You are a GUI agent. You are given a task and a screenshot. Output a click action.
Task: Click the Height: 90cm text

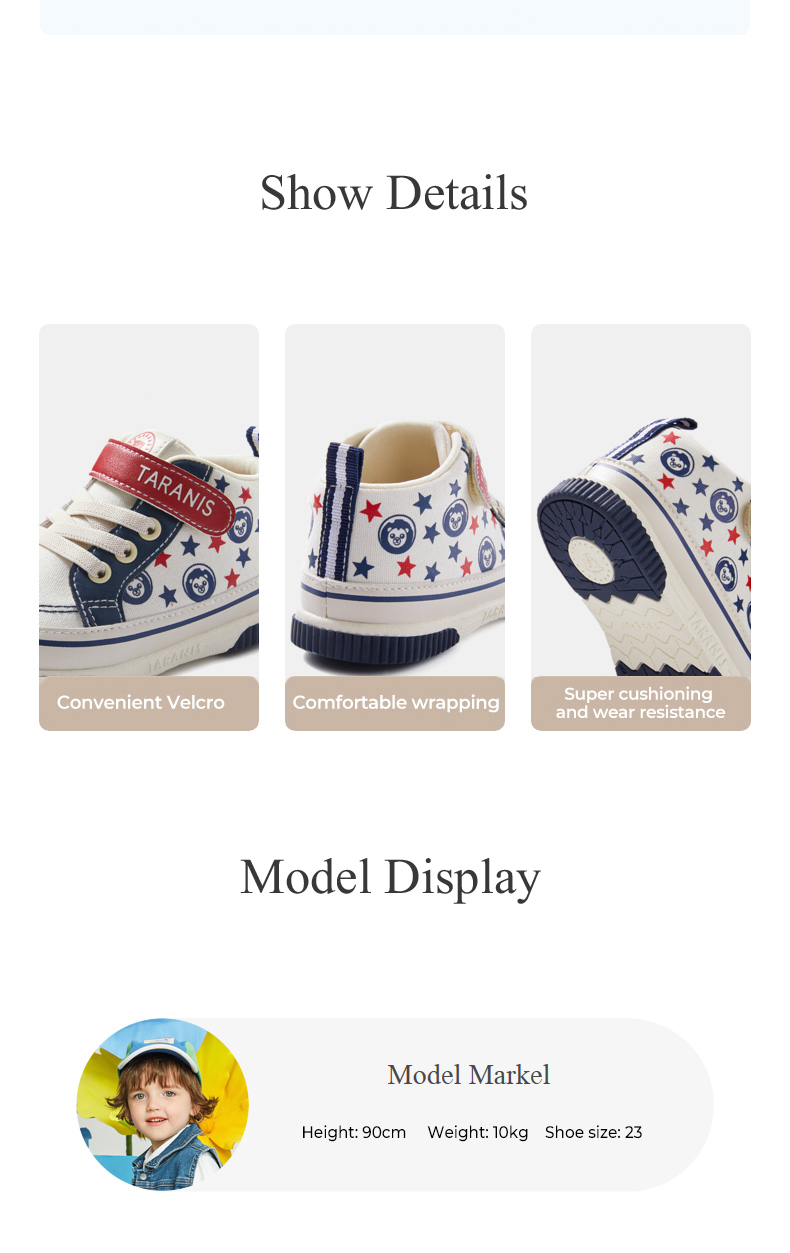pos(354,1133)
